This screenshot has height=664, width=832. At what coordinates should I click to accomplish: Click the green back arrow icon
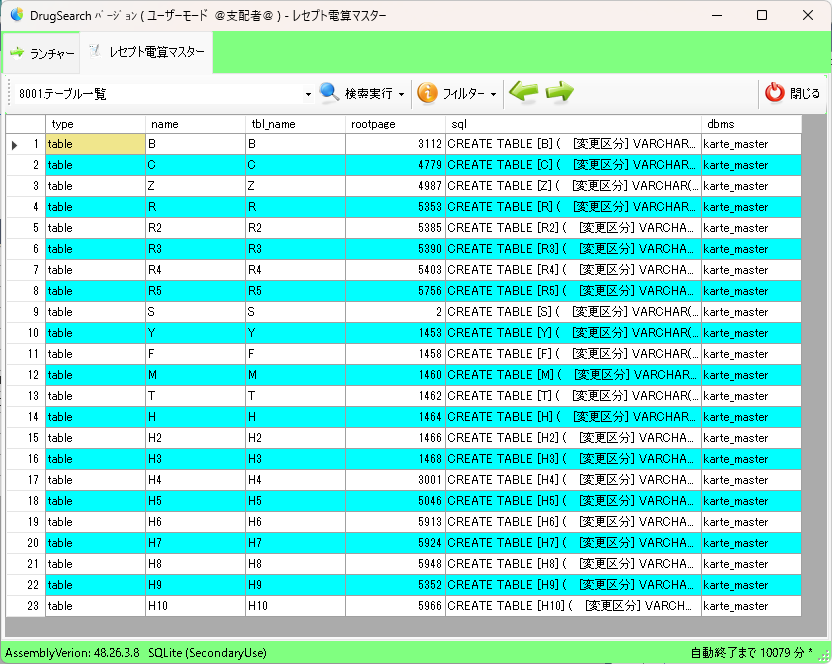click(523, 92)
